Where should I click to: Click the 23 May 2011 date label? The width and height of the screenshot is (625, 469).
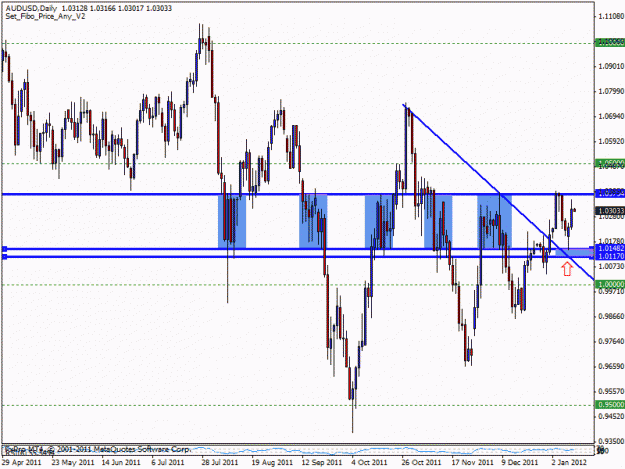[x=73, y=462]
